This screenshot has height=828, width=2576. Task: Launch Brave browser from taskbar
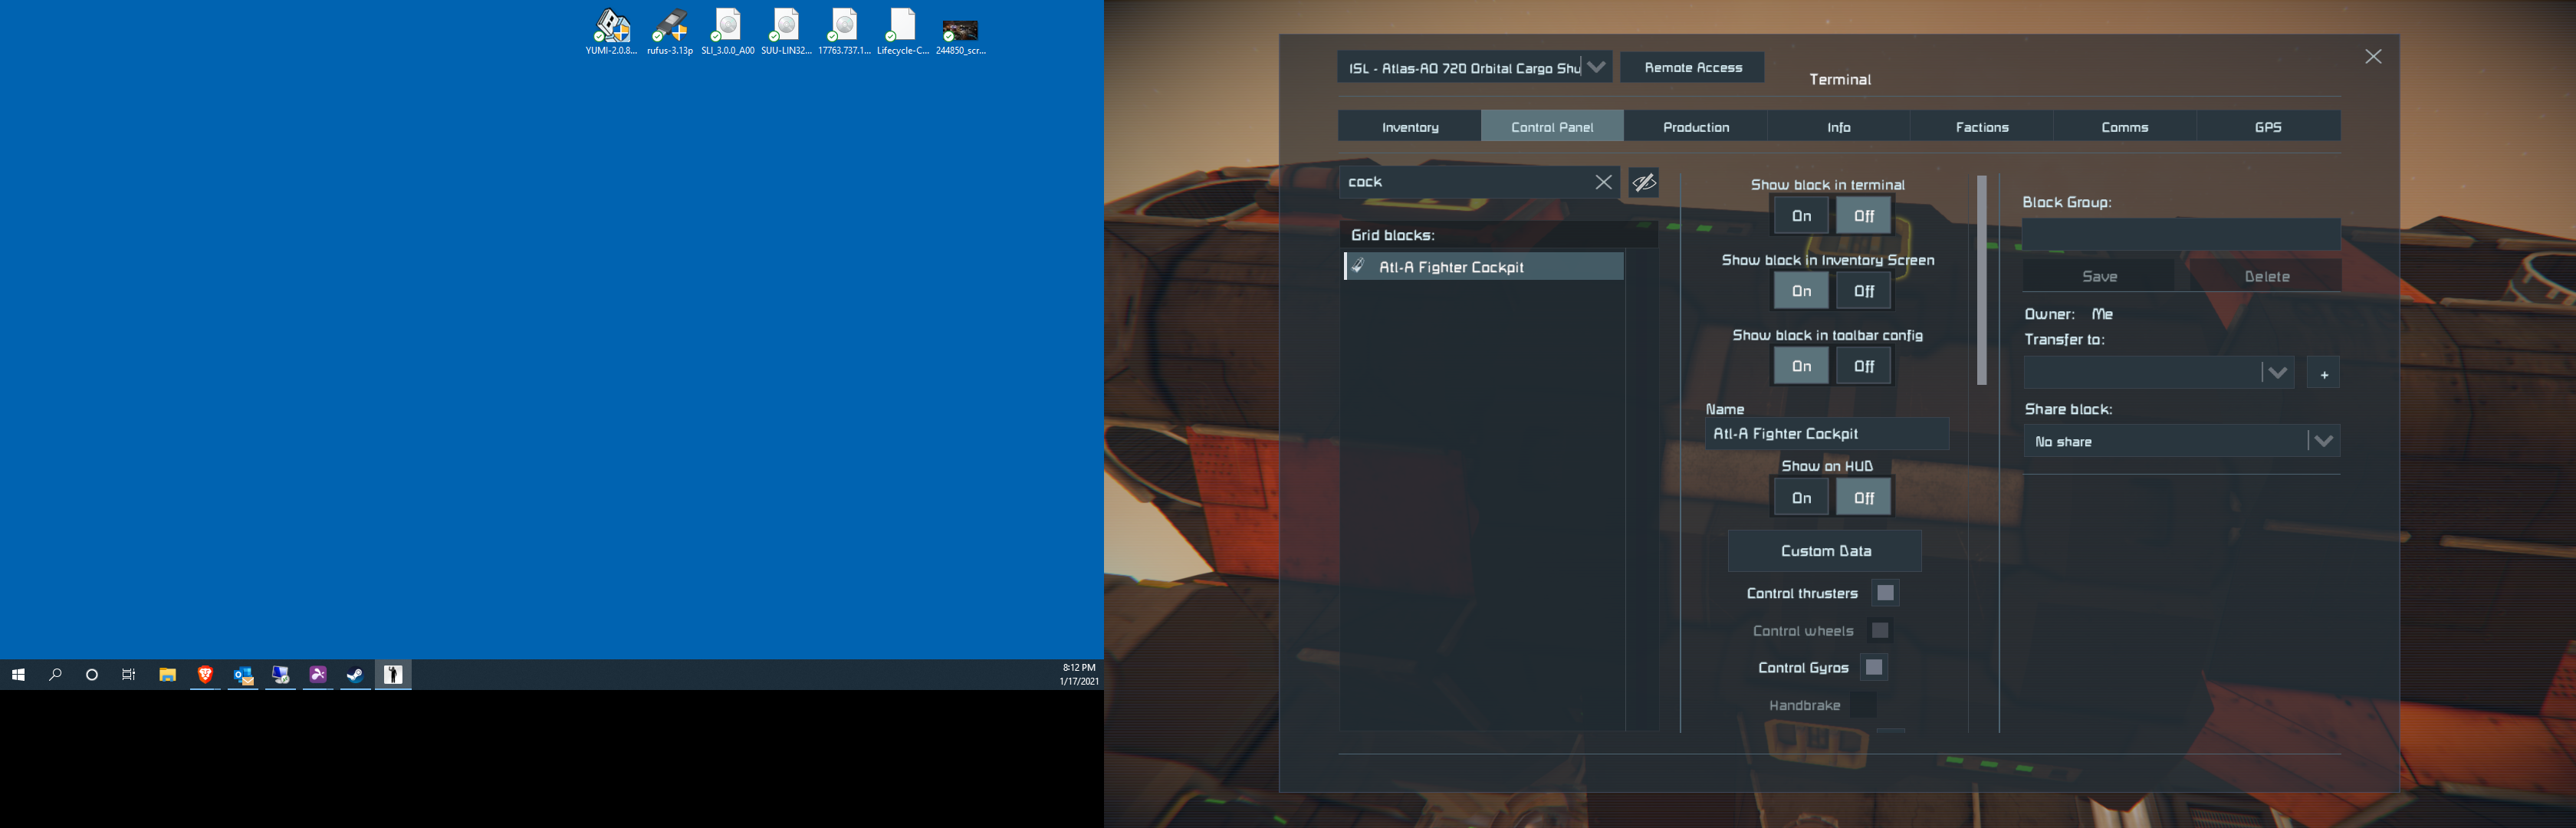tap(205, 675)
